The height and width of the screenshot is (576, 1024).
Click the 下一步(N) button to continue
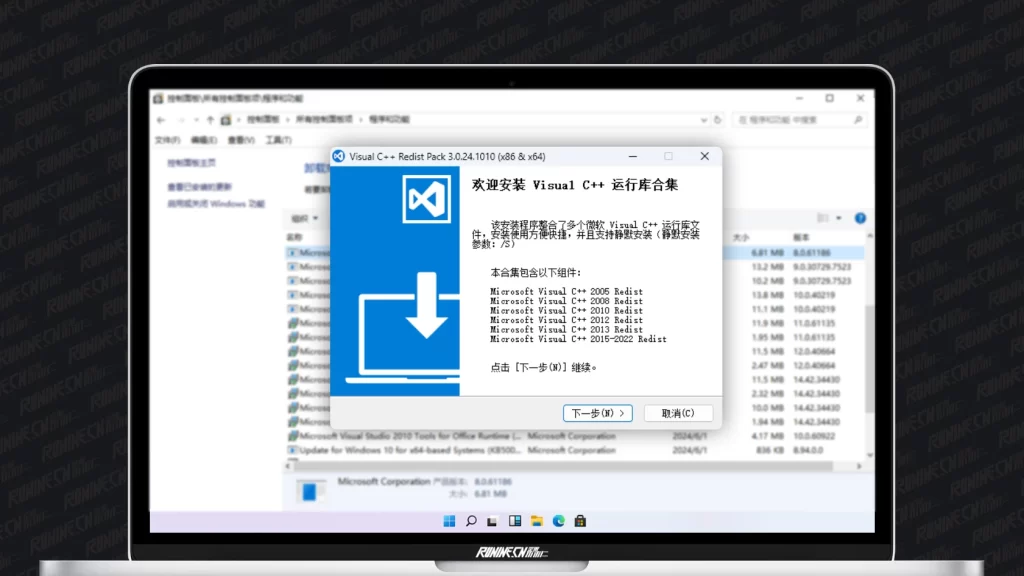tap(598, 413)
